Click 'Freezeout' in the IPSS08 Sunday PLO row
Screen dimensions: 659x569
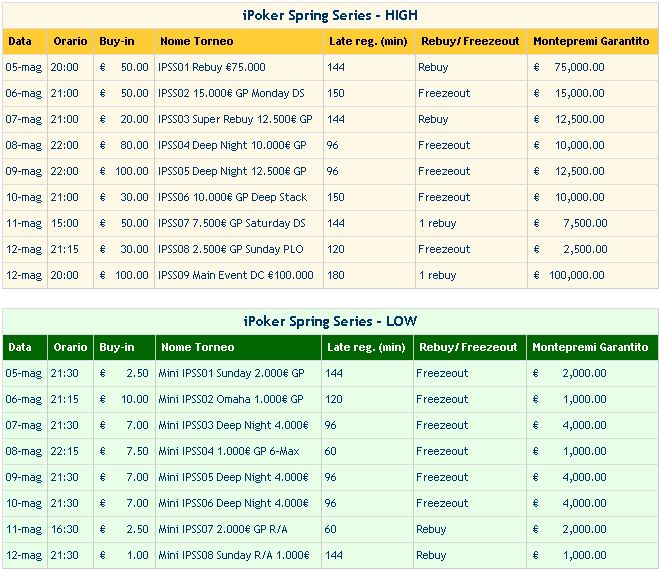(x=444, y=250)
